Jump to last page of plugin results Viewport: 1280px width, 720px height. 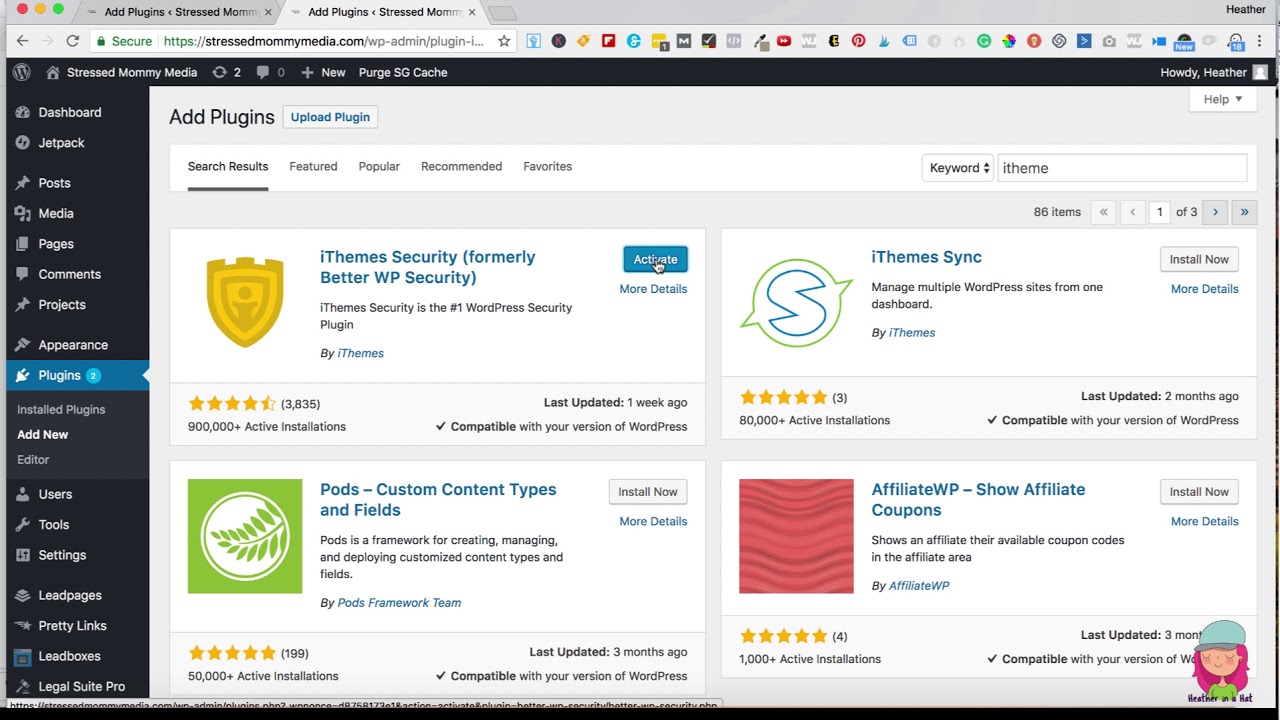pyautogui.click(x=1244, y=212)
